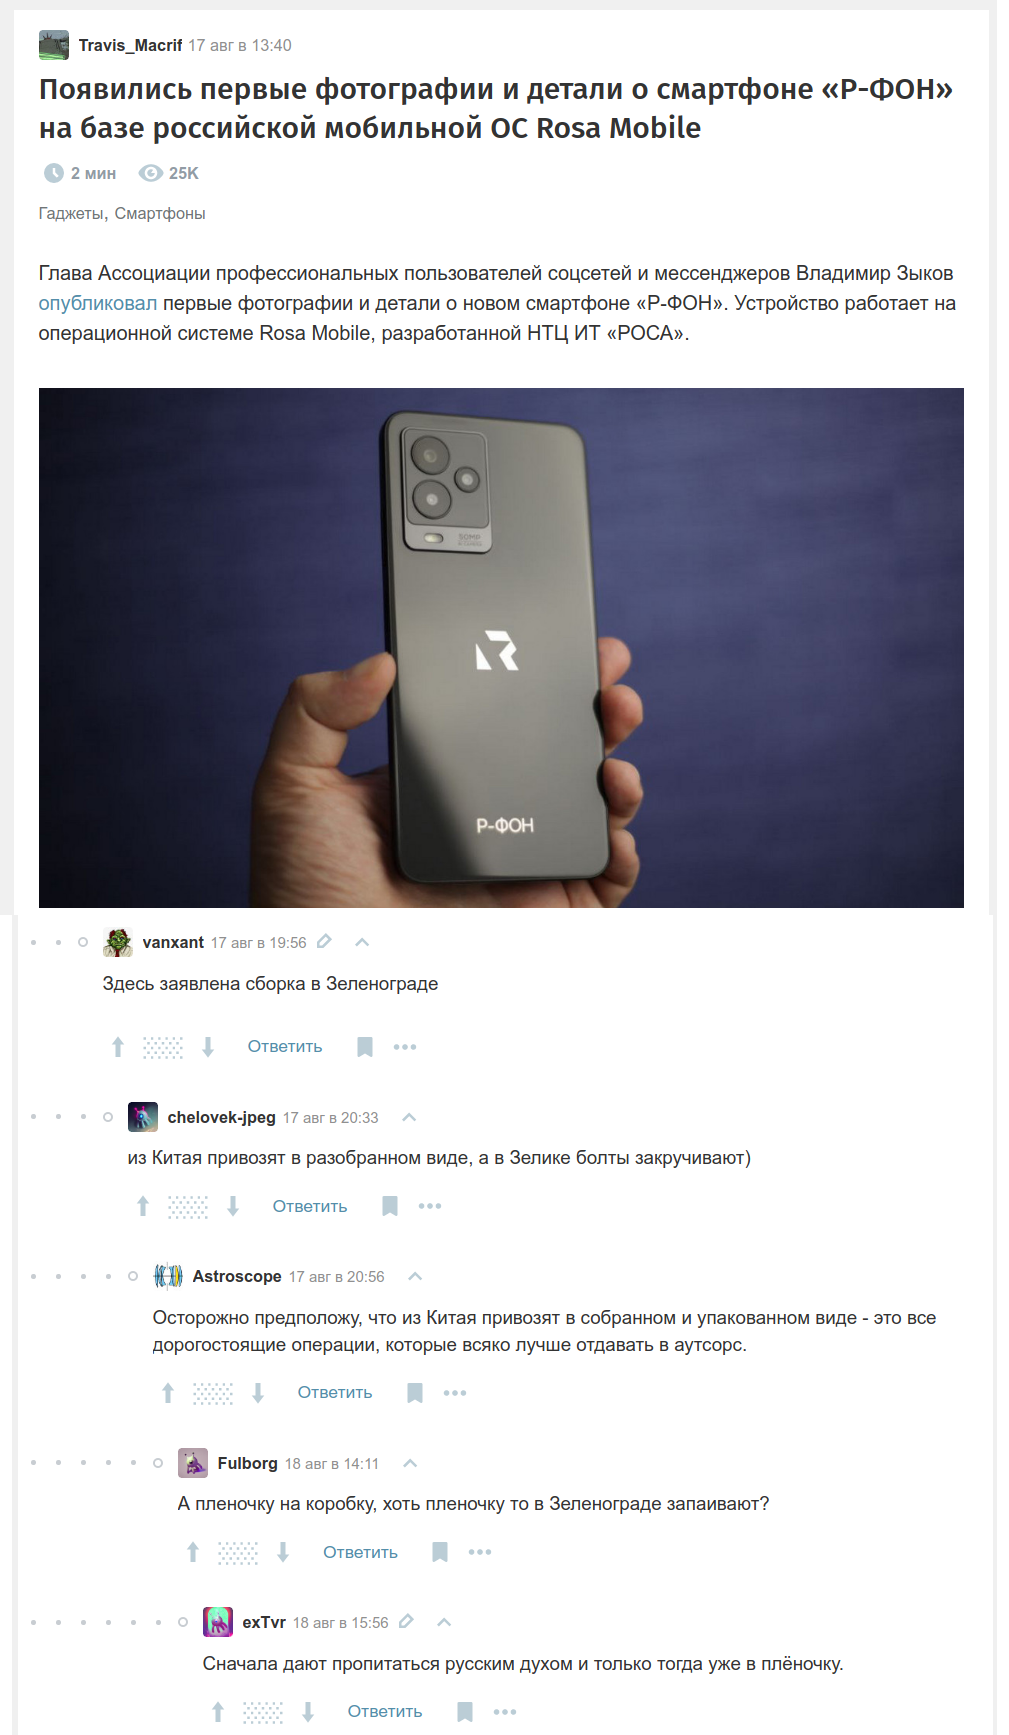The height and width of the screenshot is (1735, 1009).
Task: Collapse exTvr's comment with chevron
Action: click(444, 1622)
